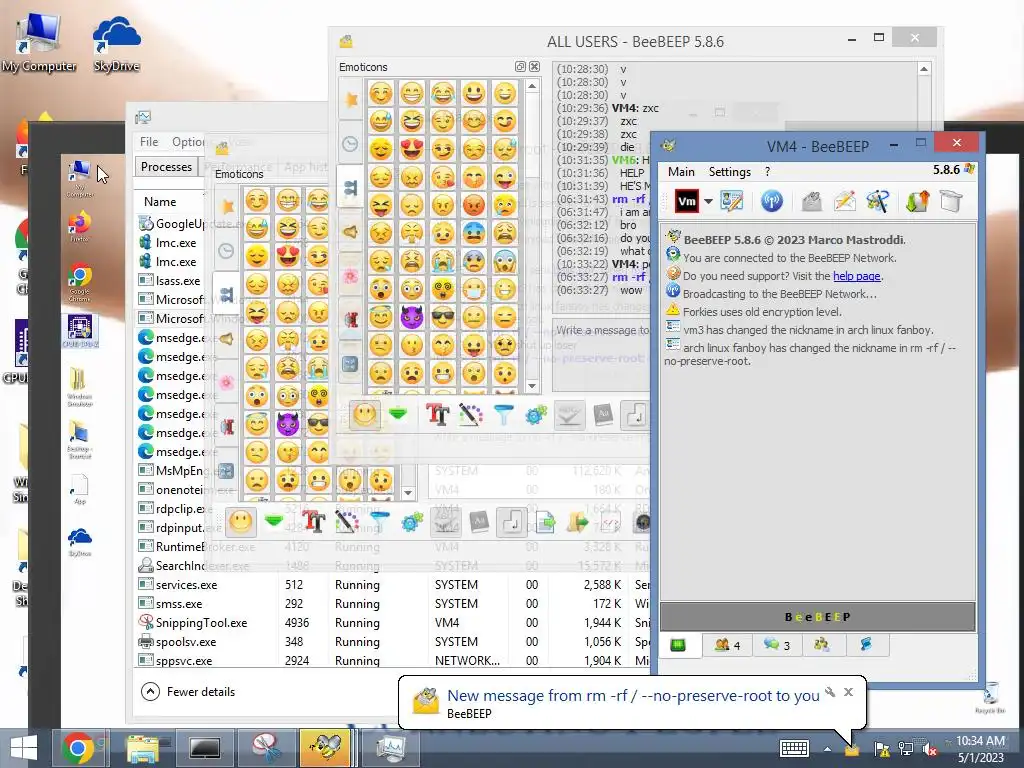Click the Write a message input field
This screenshot has width=1024, height=768.
tap(601, 355)
